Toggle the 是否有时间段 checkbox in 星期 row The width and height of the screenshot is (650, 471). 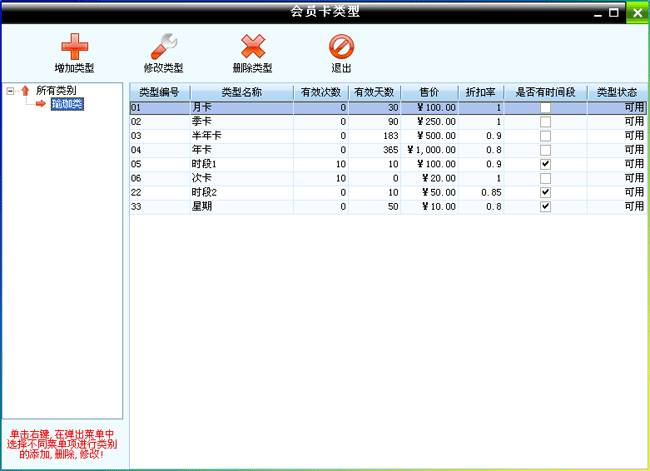[545, 206]
